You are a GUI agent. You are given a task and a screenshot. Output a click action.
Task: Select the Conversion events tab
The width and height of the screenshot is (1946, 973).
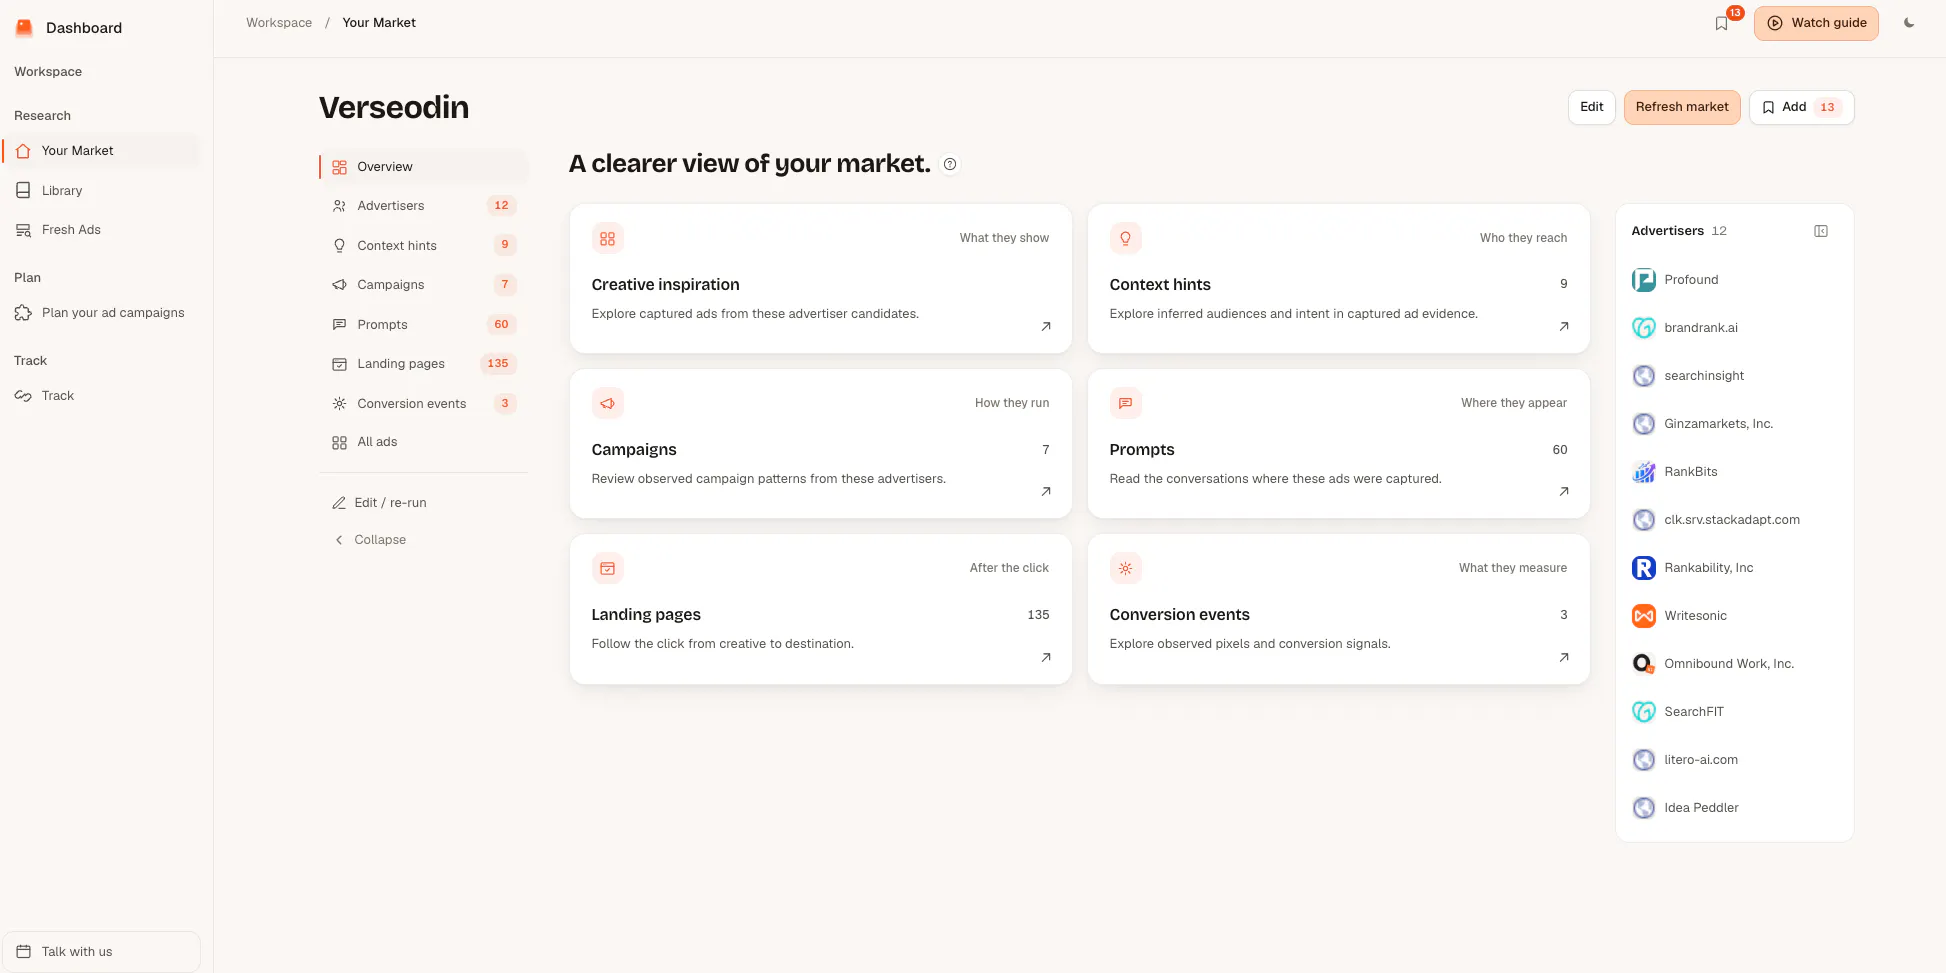[x=424, y=404]
